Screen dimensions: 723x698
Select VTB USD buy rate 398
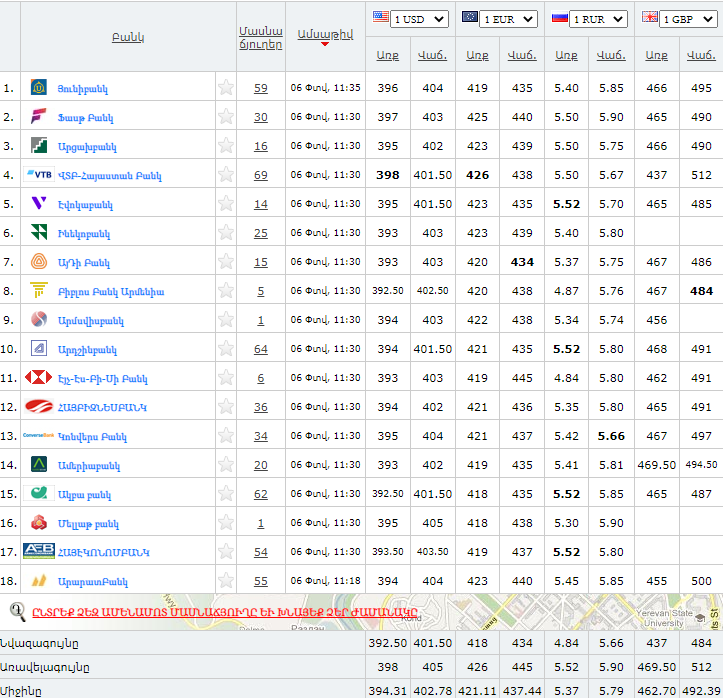tap(387, 175)
